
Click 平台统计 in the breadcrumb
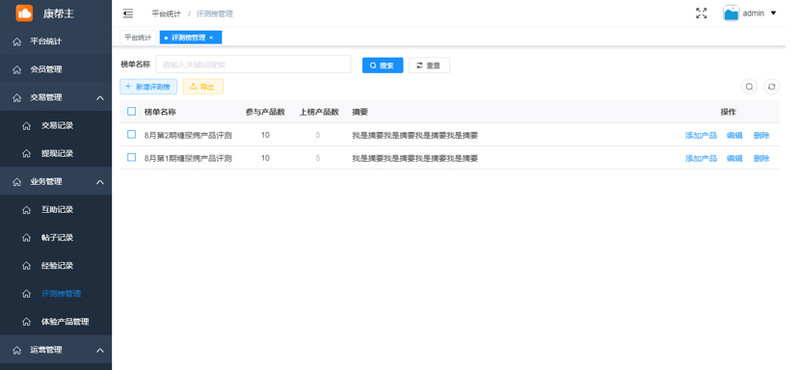pos(166,14)
